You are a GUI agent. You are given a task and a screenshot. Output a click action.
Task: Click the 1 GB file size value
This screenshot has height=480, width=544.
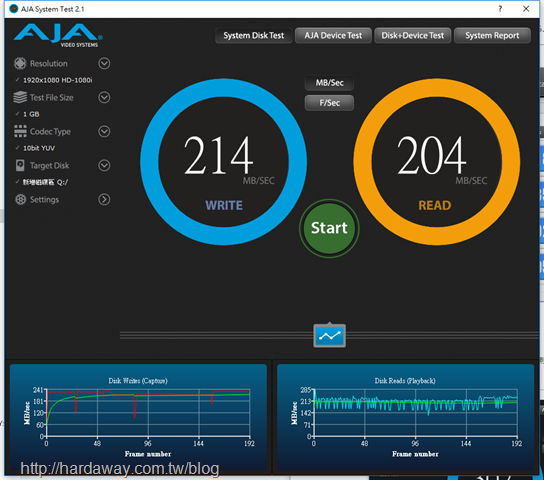click(x=31, y=114)
